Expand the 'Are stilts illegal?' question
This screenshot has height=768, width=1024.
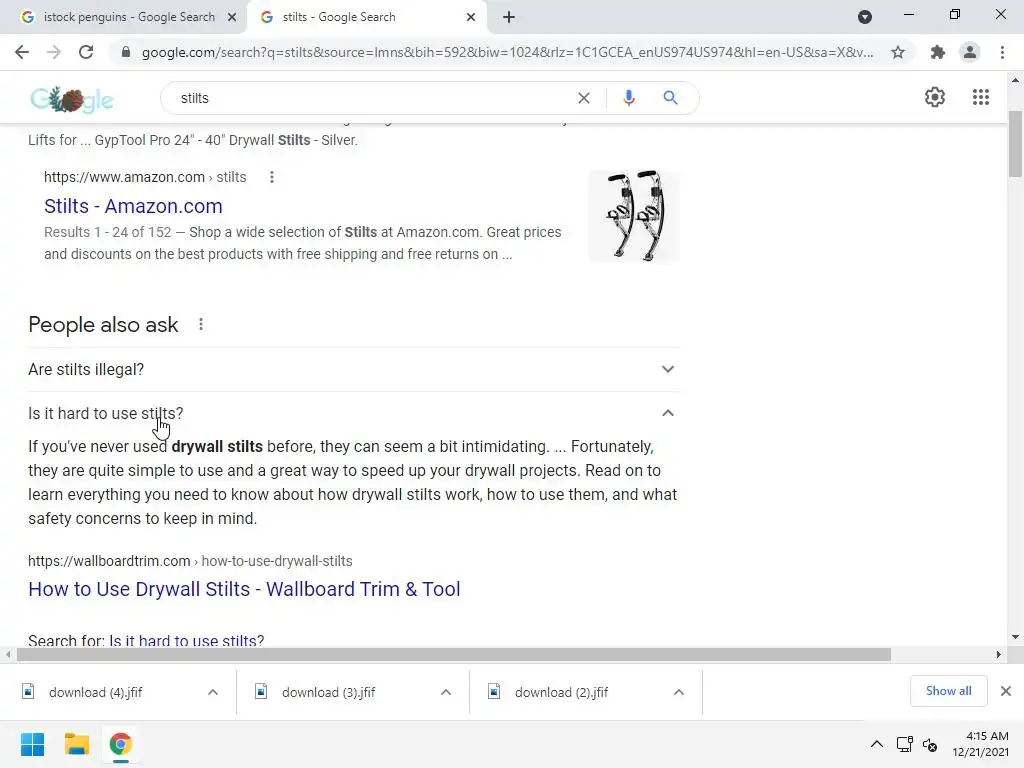click(x=354, y=369)
